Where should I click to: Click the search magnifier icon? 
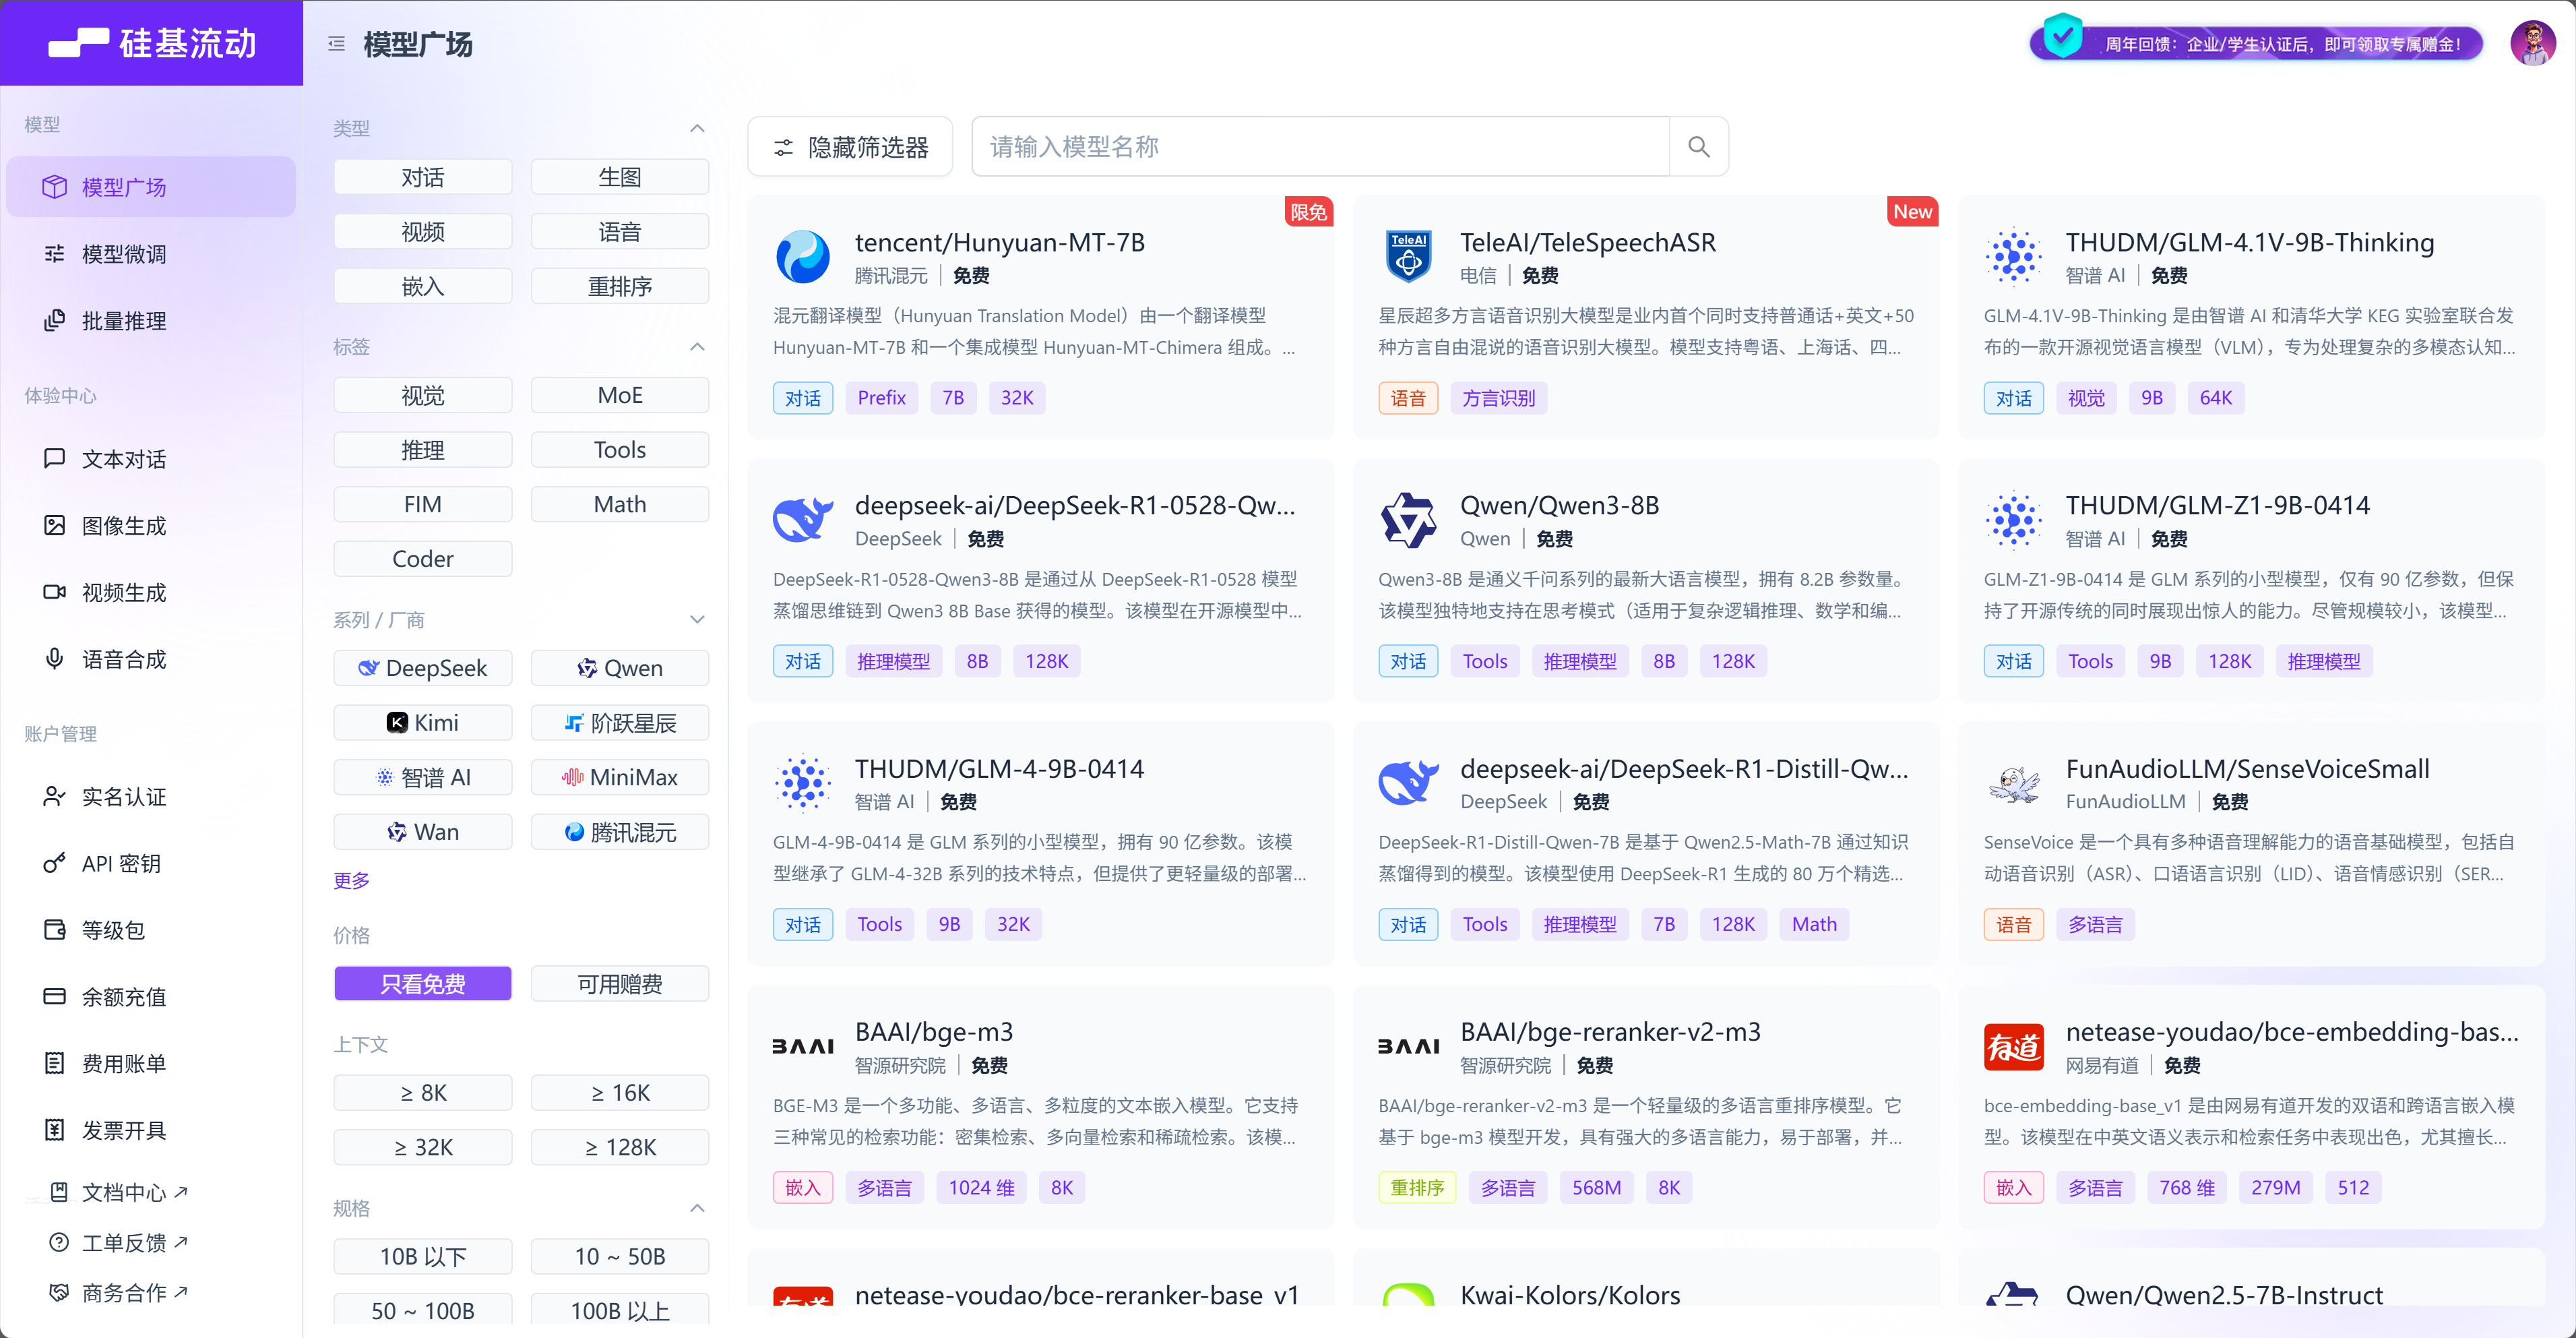tap(1698, 147)
